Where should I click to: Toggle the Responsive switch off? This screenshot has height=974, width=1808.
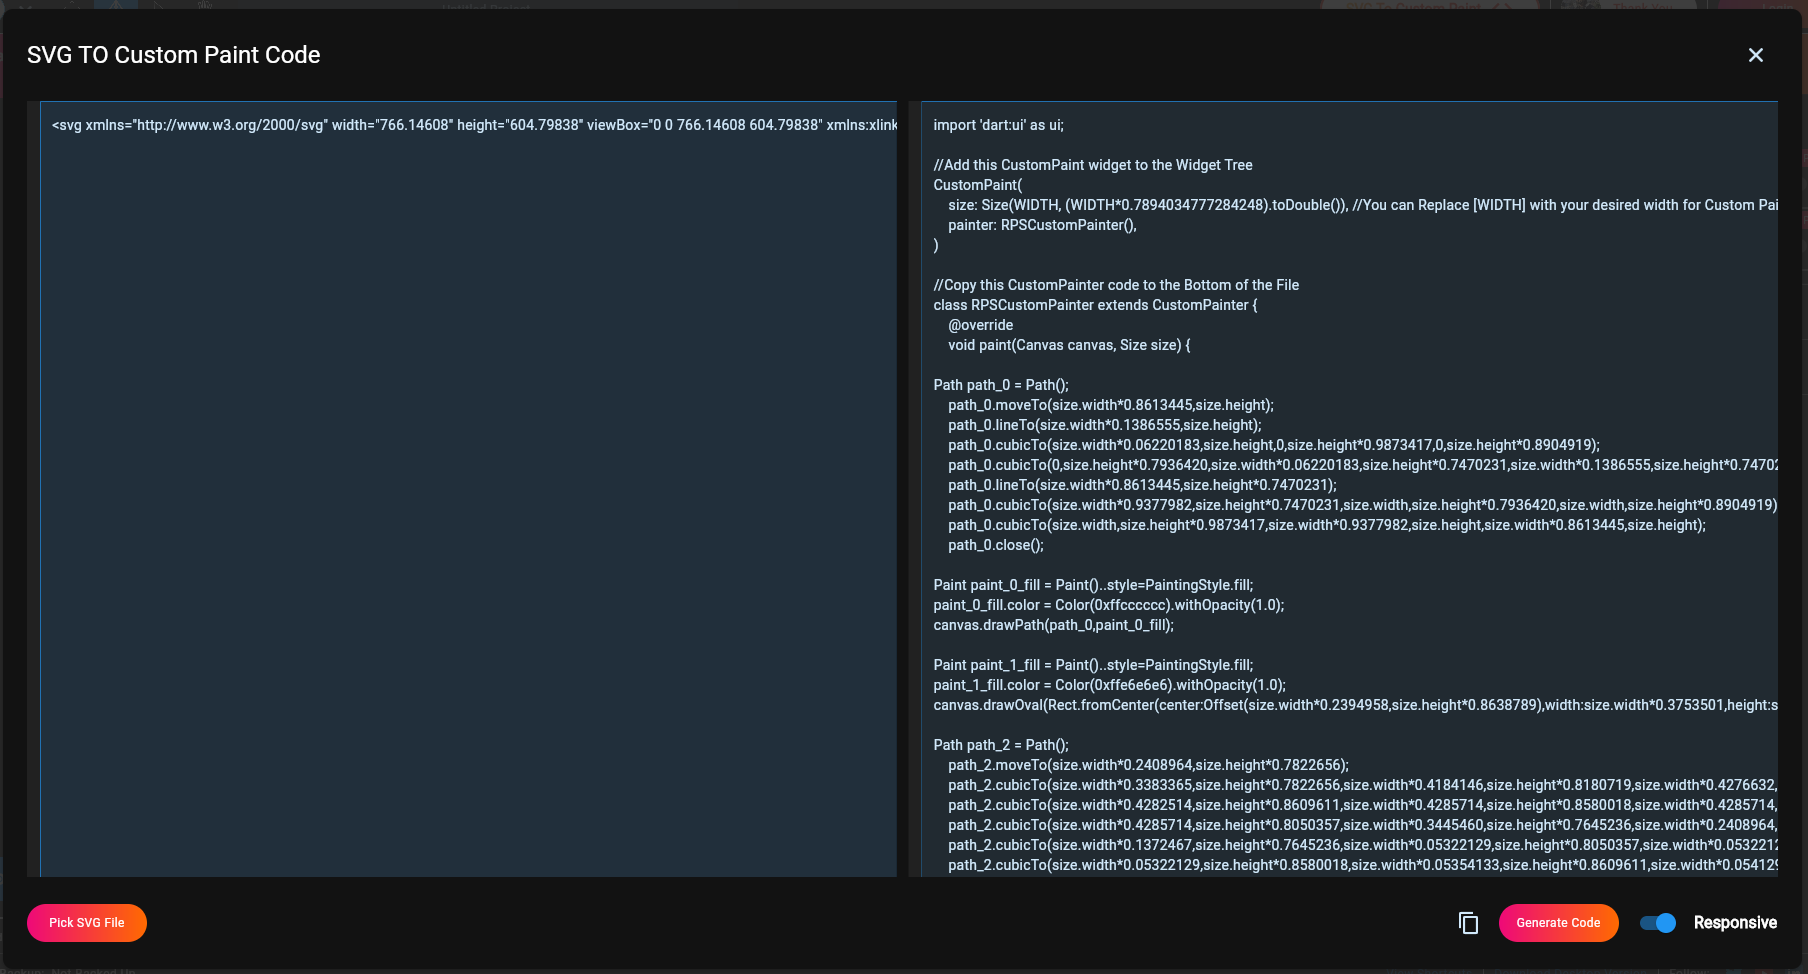click(1658, 923)
